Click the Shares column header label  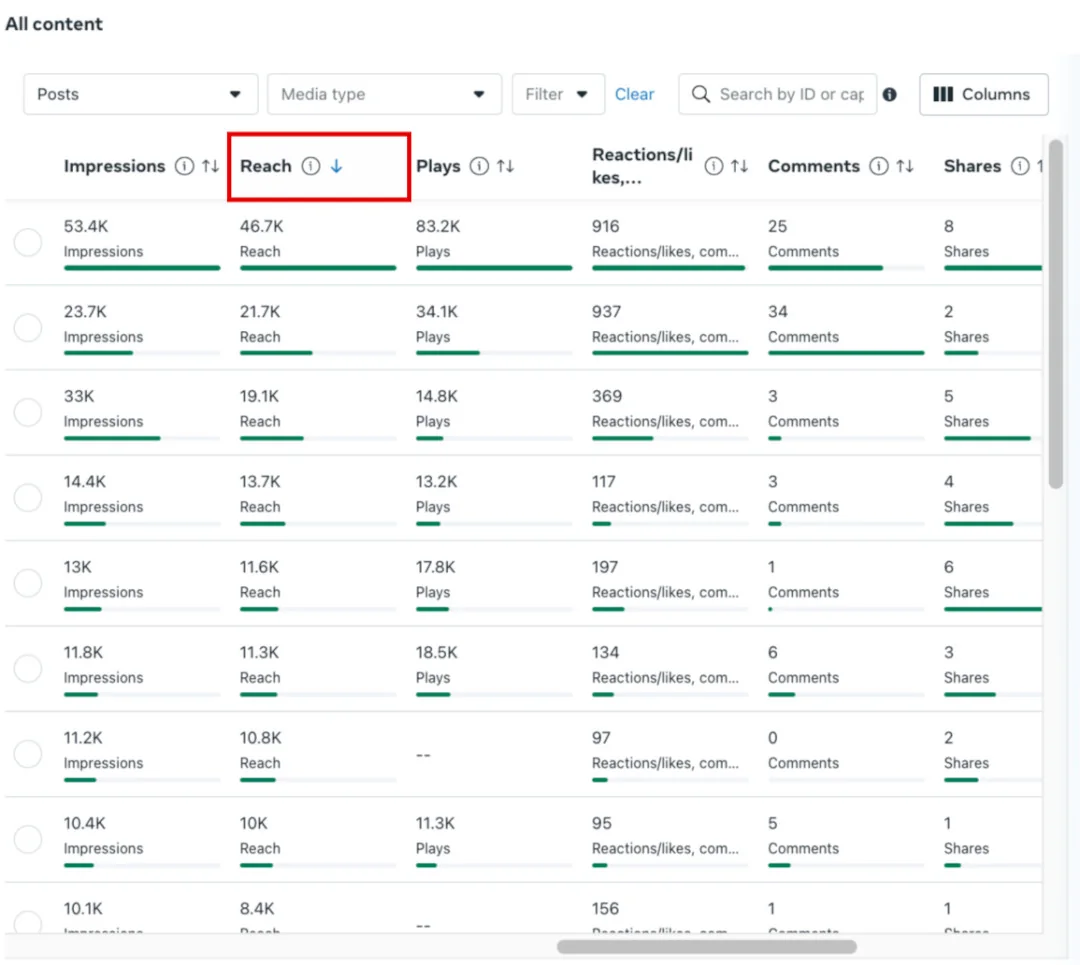[972, 166]
